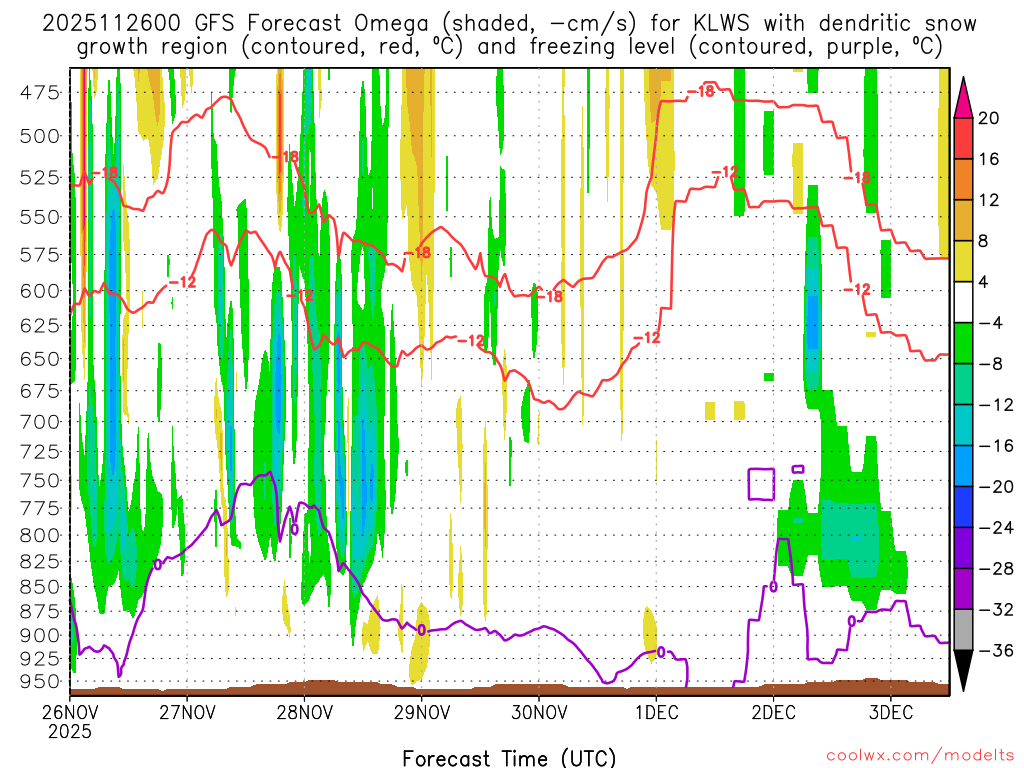Click the orange 12 to 16 colorbar segment
Image resolution: width=1024 pixels, height=768 pixels.
[963, 180]
